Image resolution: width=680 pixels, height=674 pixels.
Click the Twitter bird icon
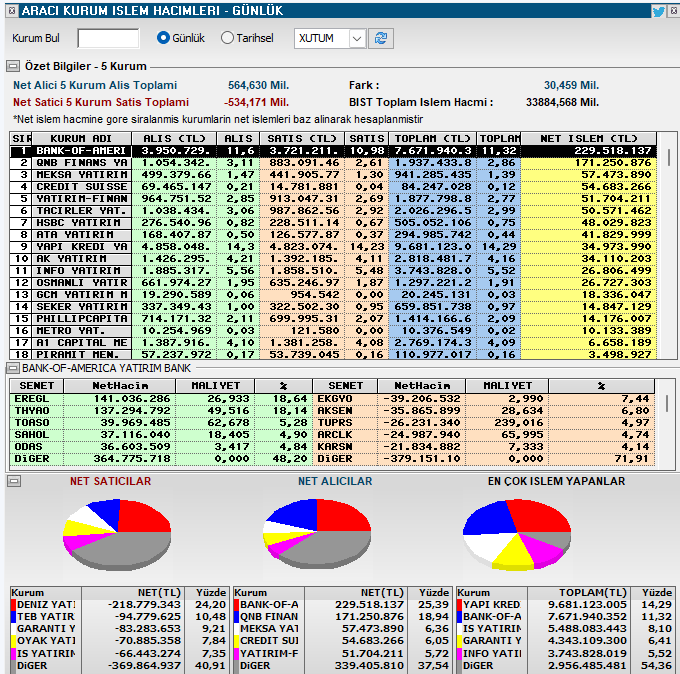[x=658, y=11]
